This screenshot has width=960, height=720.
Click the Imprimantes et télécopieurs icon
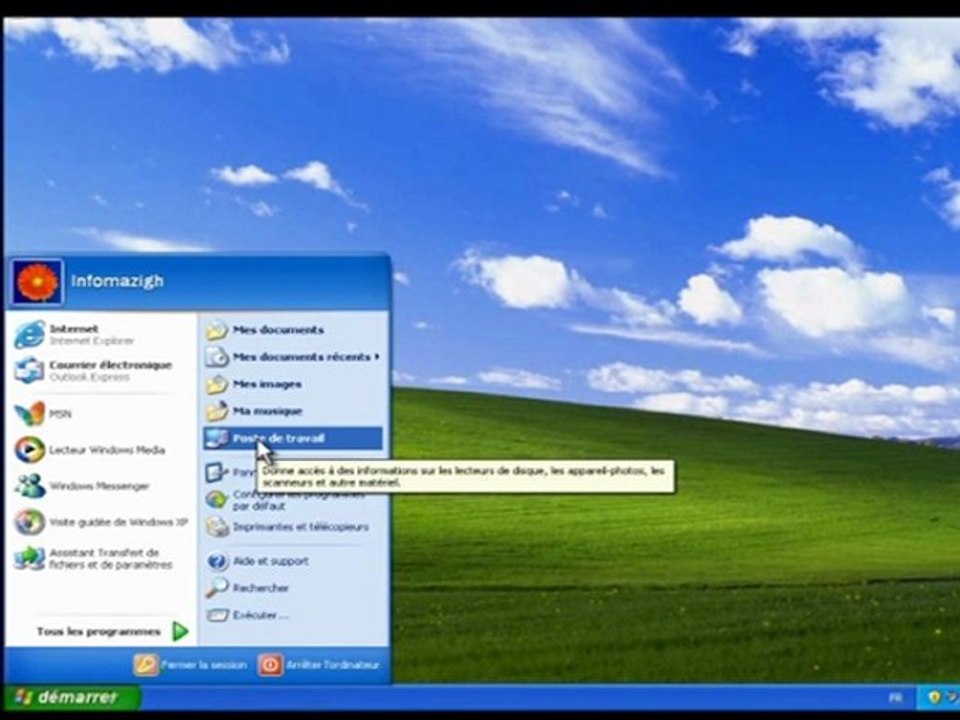click(217, 527)
